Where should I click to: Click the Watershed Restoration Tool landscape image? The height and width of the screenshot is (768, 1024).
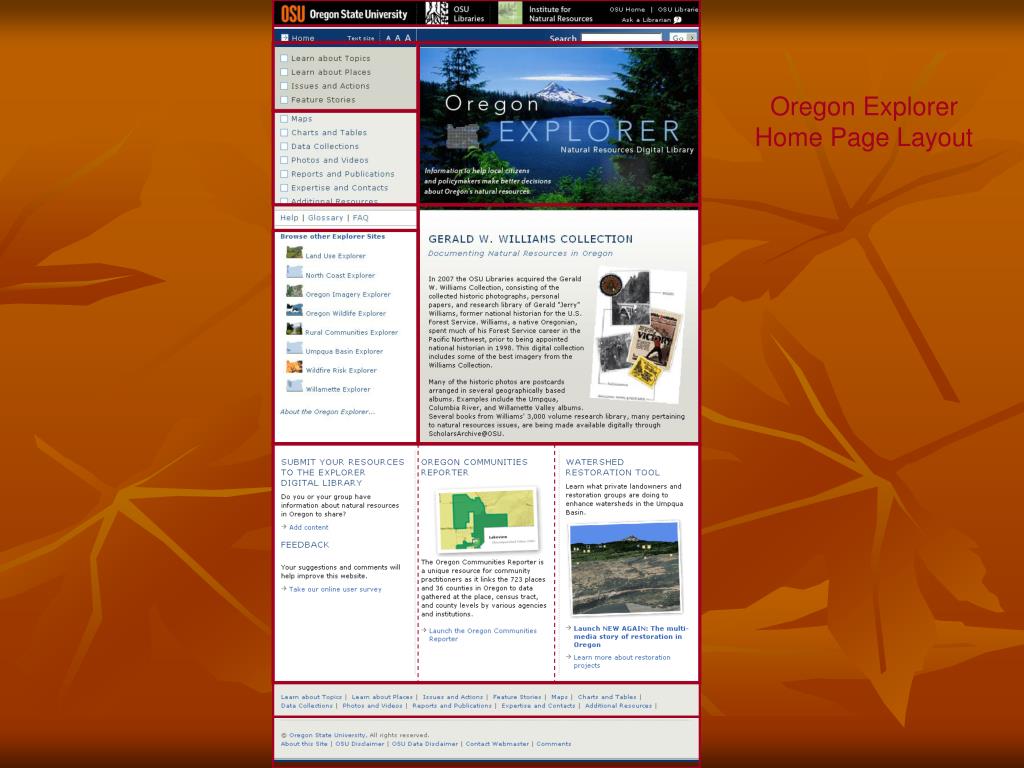click(x=625, y=568)
